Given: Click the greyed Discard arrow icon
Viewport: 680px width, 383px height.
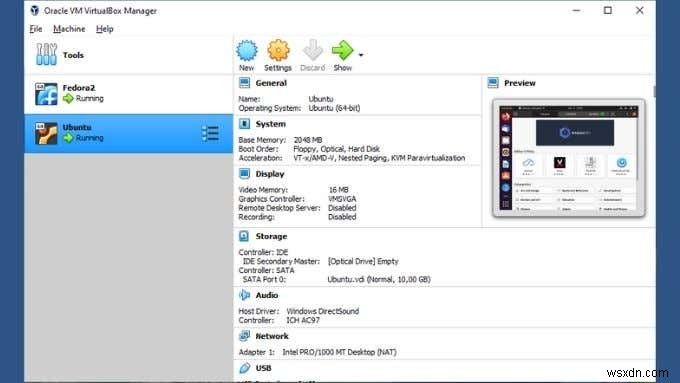Looking at the screenshot, I should [x=313, y=50].
